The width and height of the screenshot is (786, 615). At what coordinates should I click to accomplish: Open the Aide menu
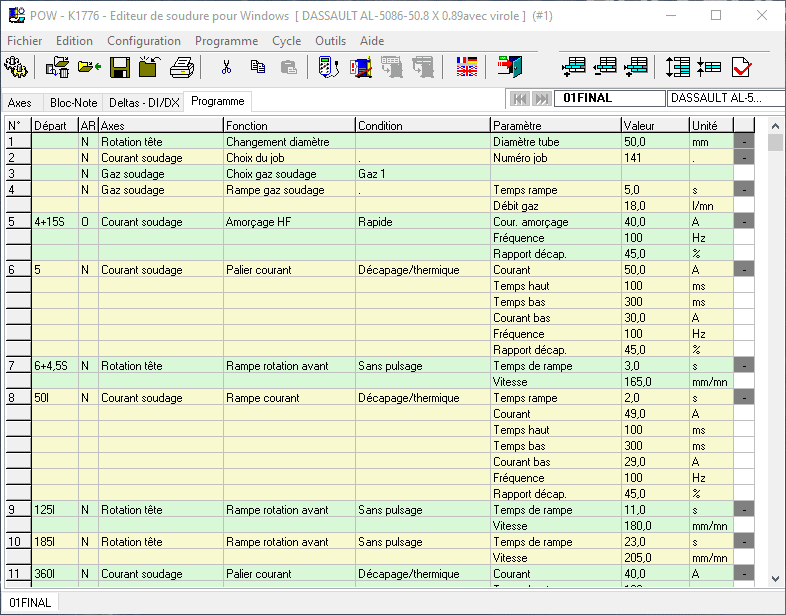pos(372,41)
